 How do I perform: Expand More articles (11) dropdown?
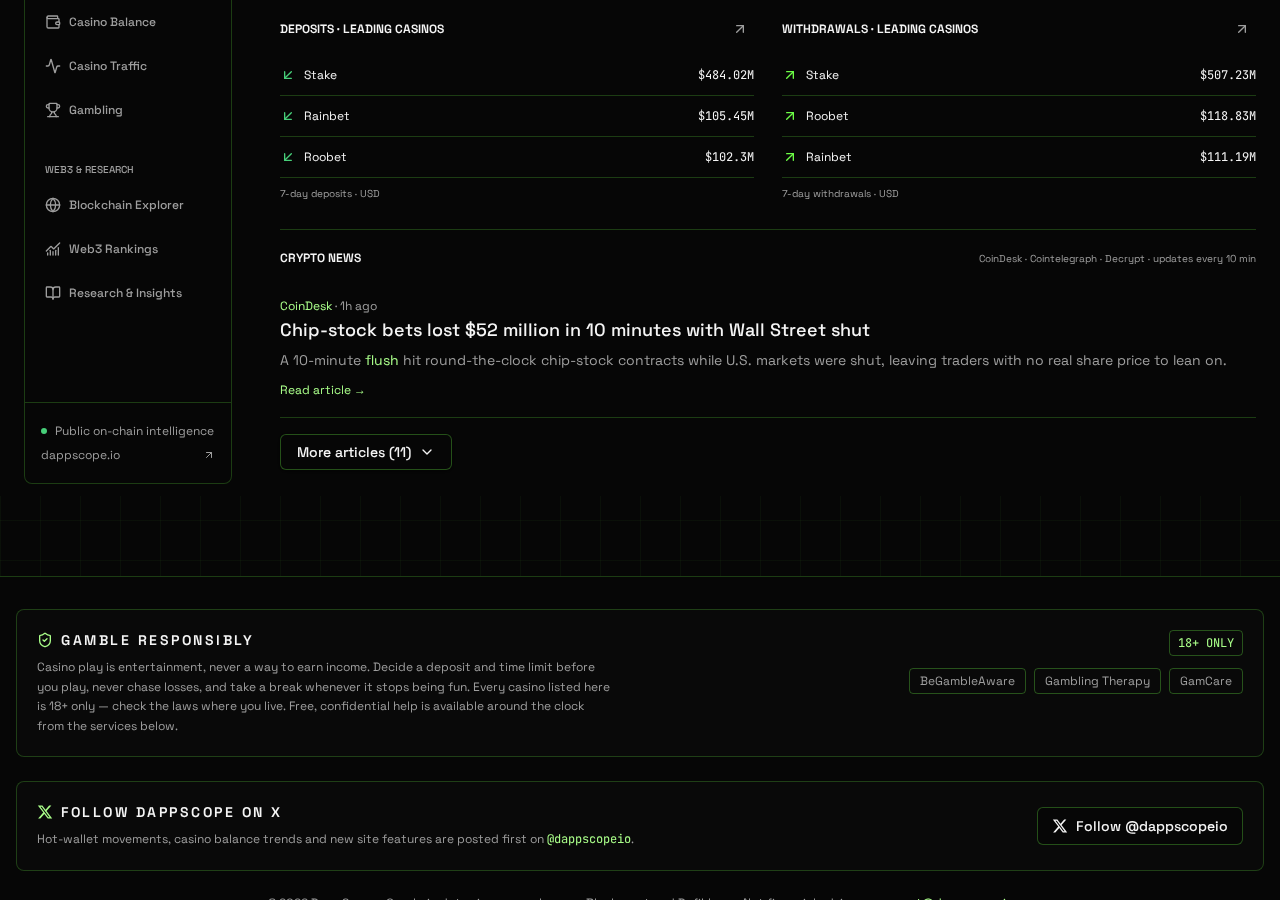click(x=366, y=452)
